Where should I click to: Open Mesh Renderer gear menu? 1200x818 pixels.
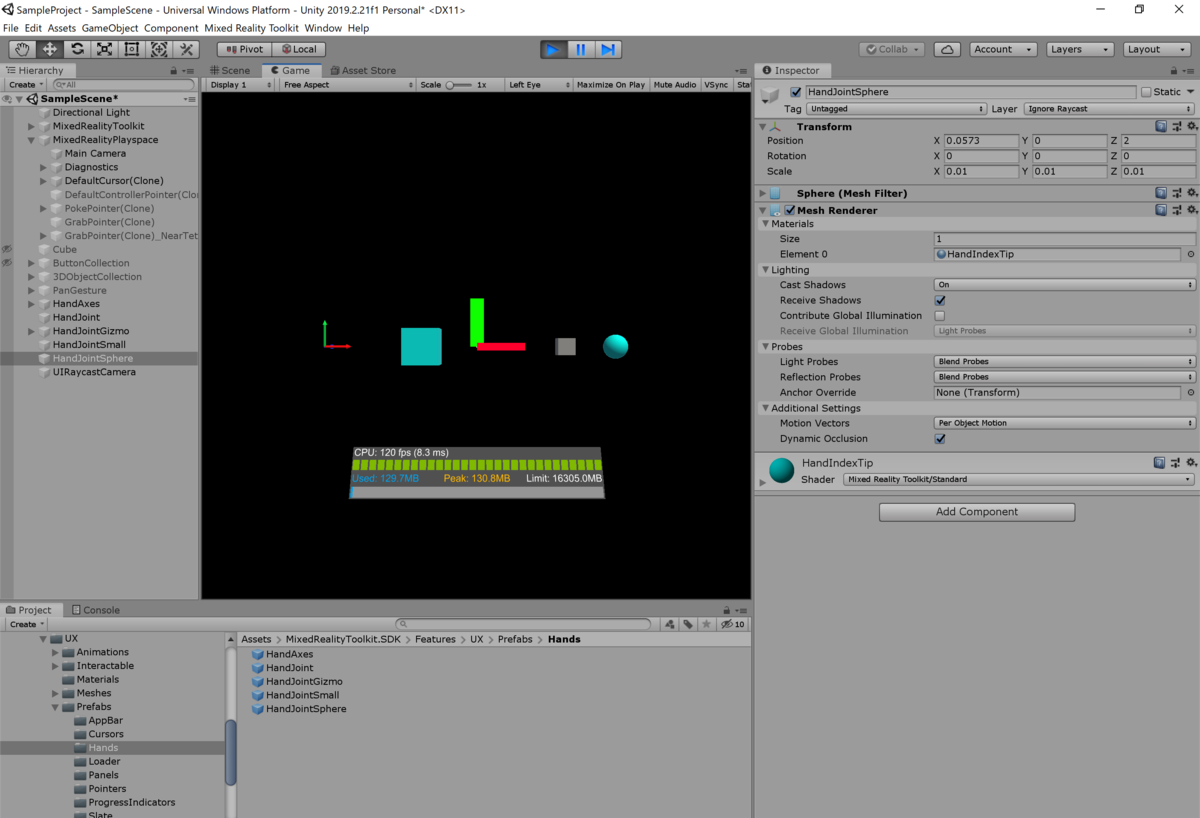(x=1190, y=210)
